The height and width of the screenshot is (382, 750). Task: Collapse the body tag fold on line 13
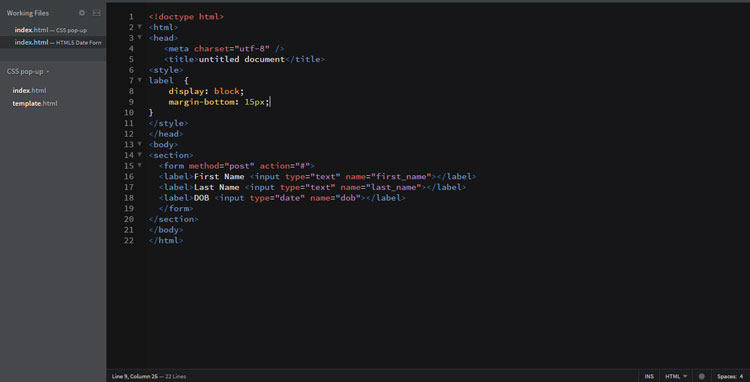pos(140,144)
